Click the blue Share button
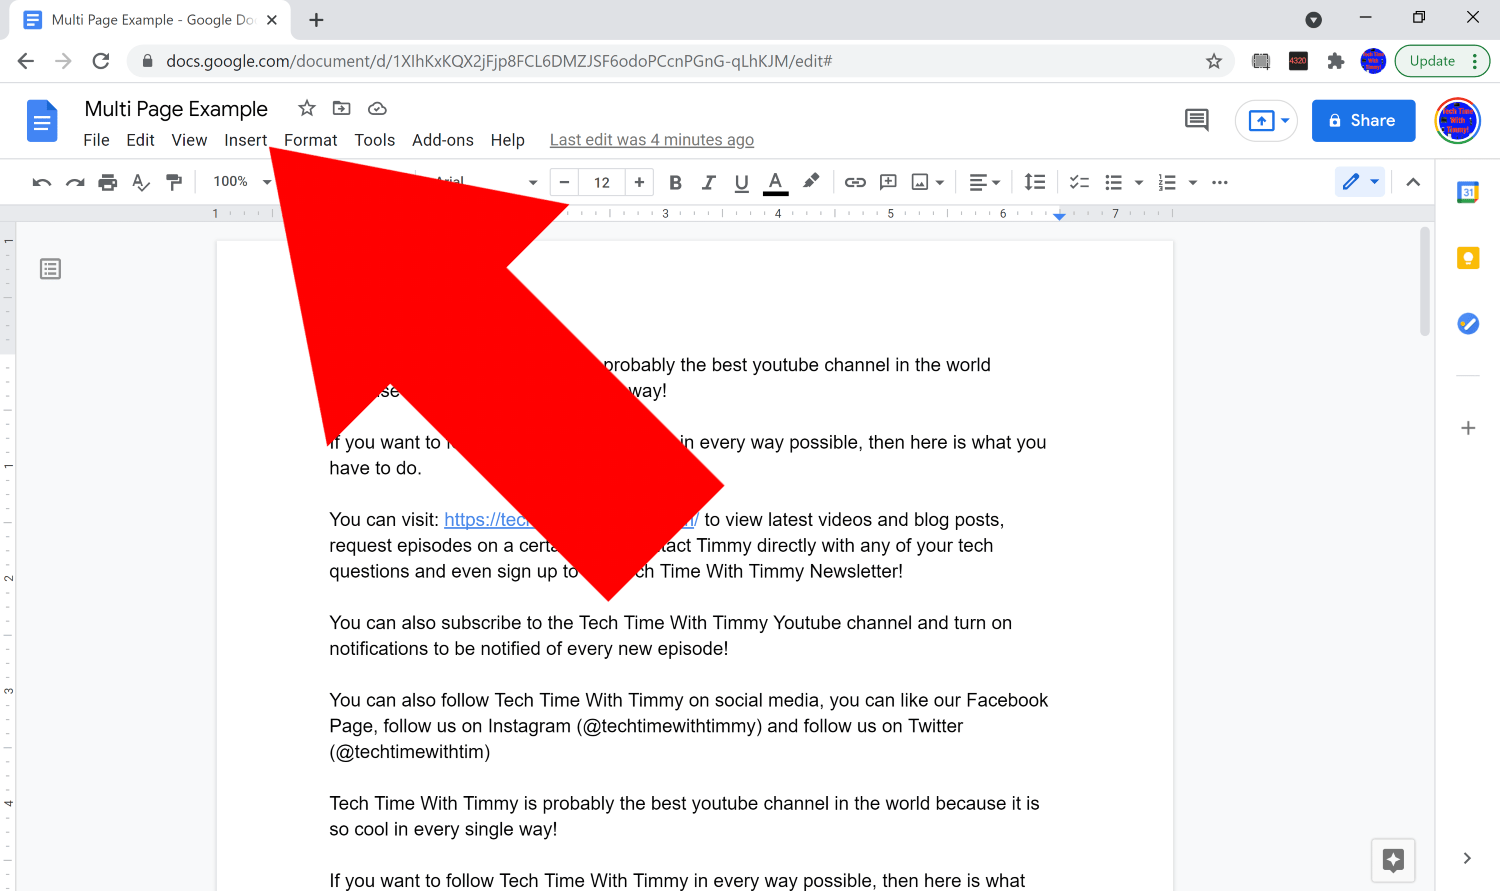 coord(1364,120)
